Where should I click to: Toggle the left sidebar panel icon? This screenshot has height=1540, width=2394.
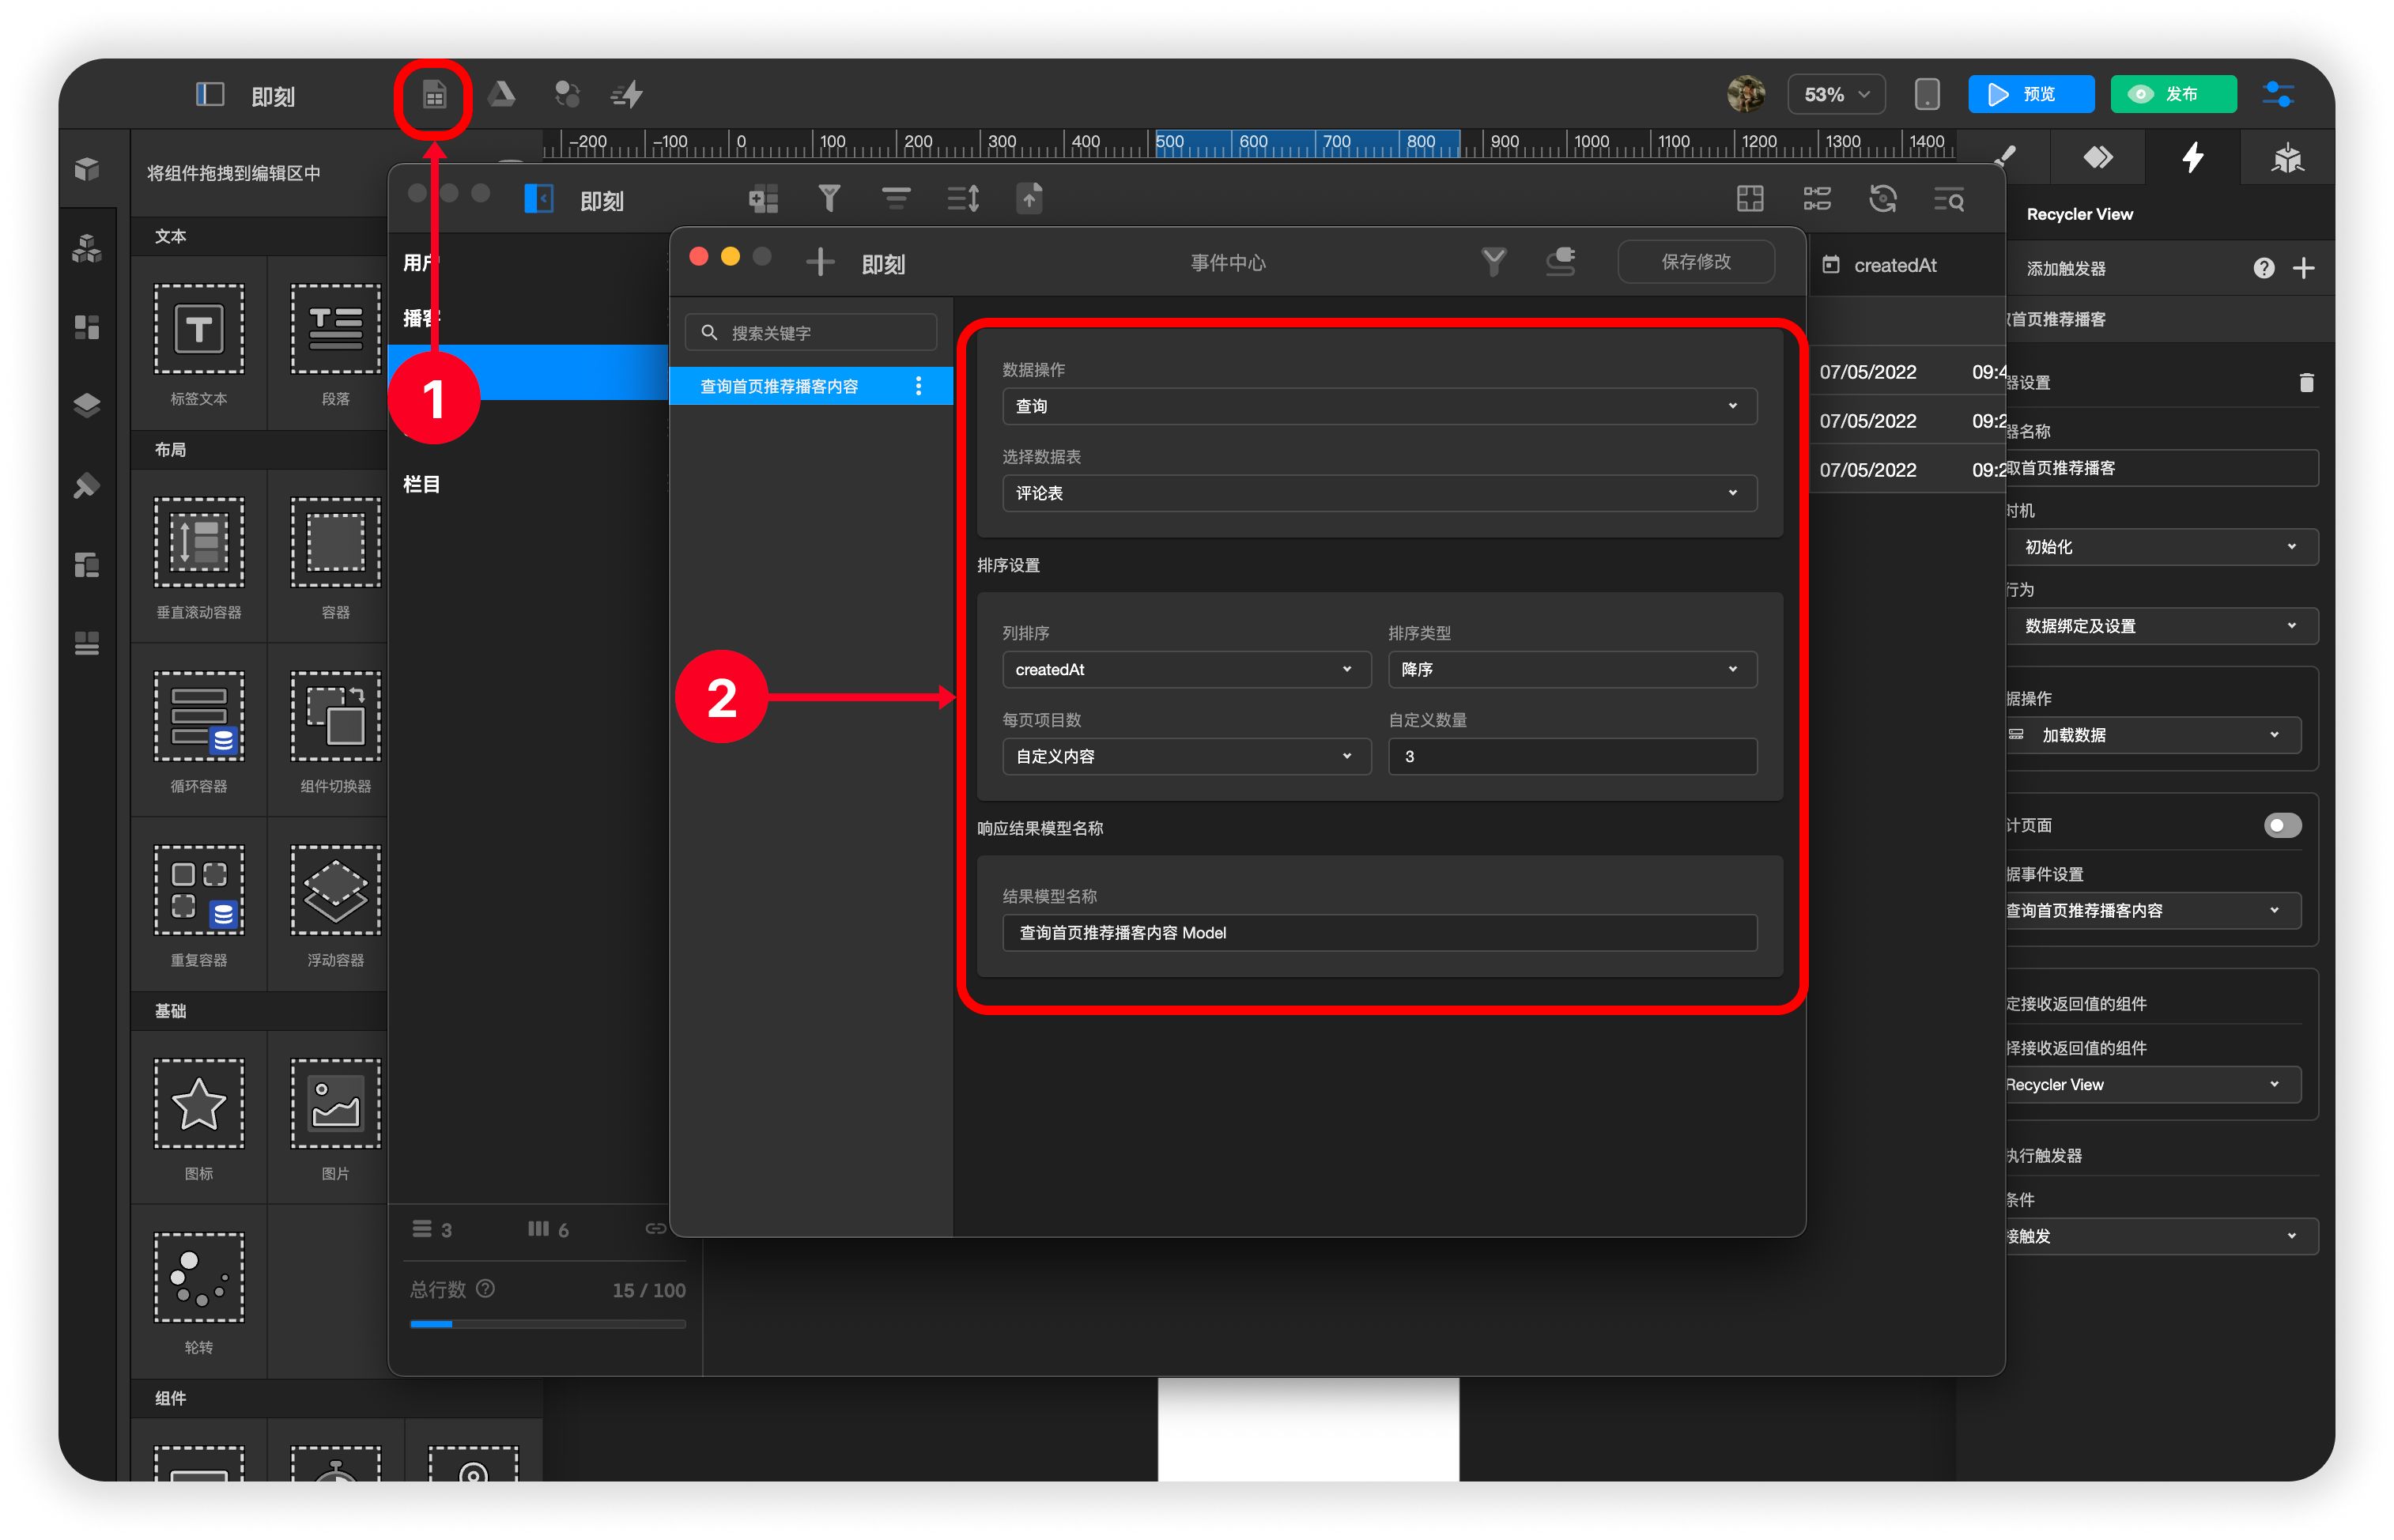coord(209,95)
